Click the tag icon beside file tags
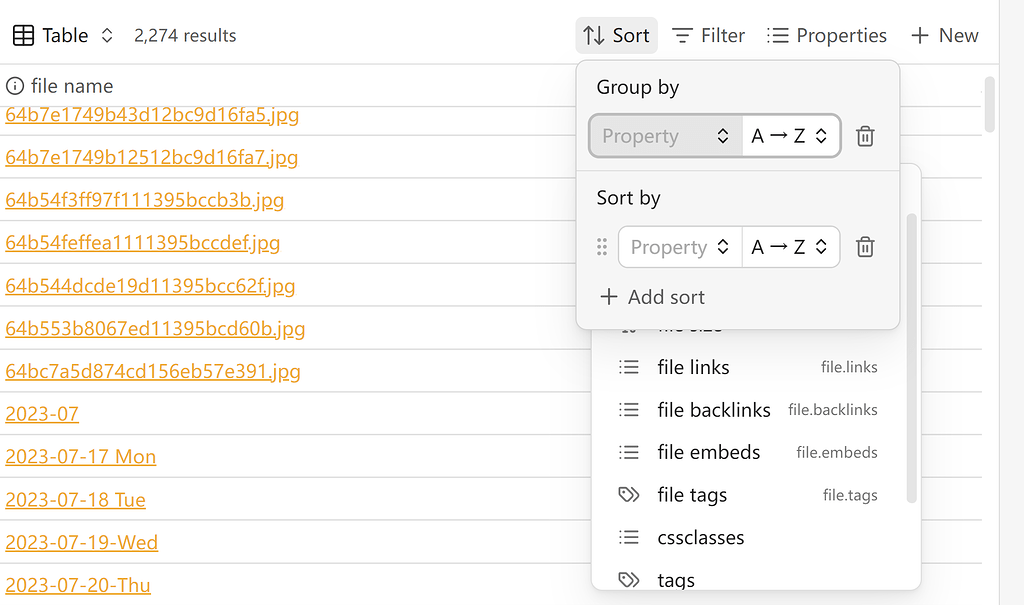The height and width of the screenshot is (605, 1024). [x=629, y=495]
